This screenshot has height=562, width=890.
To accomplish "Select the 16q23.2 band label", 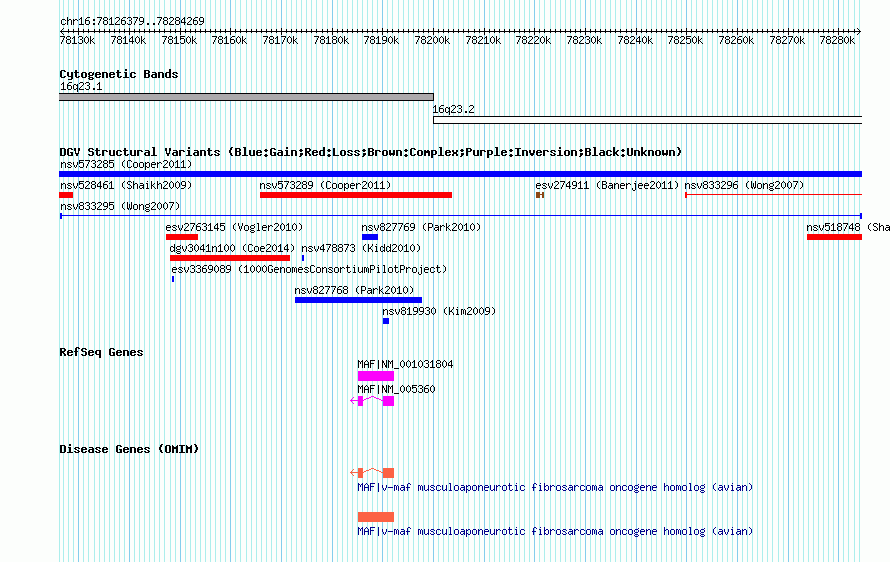I will click(x=454, y=109).
